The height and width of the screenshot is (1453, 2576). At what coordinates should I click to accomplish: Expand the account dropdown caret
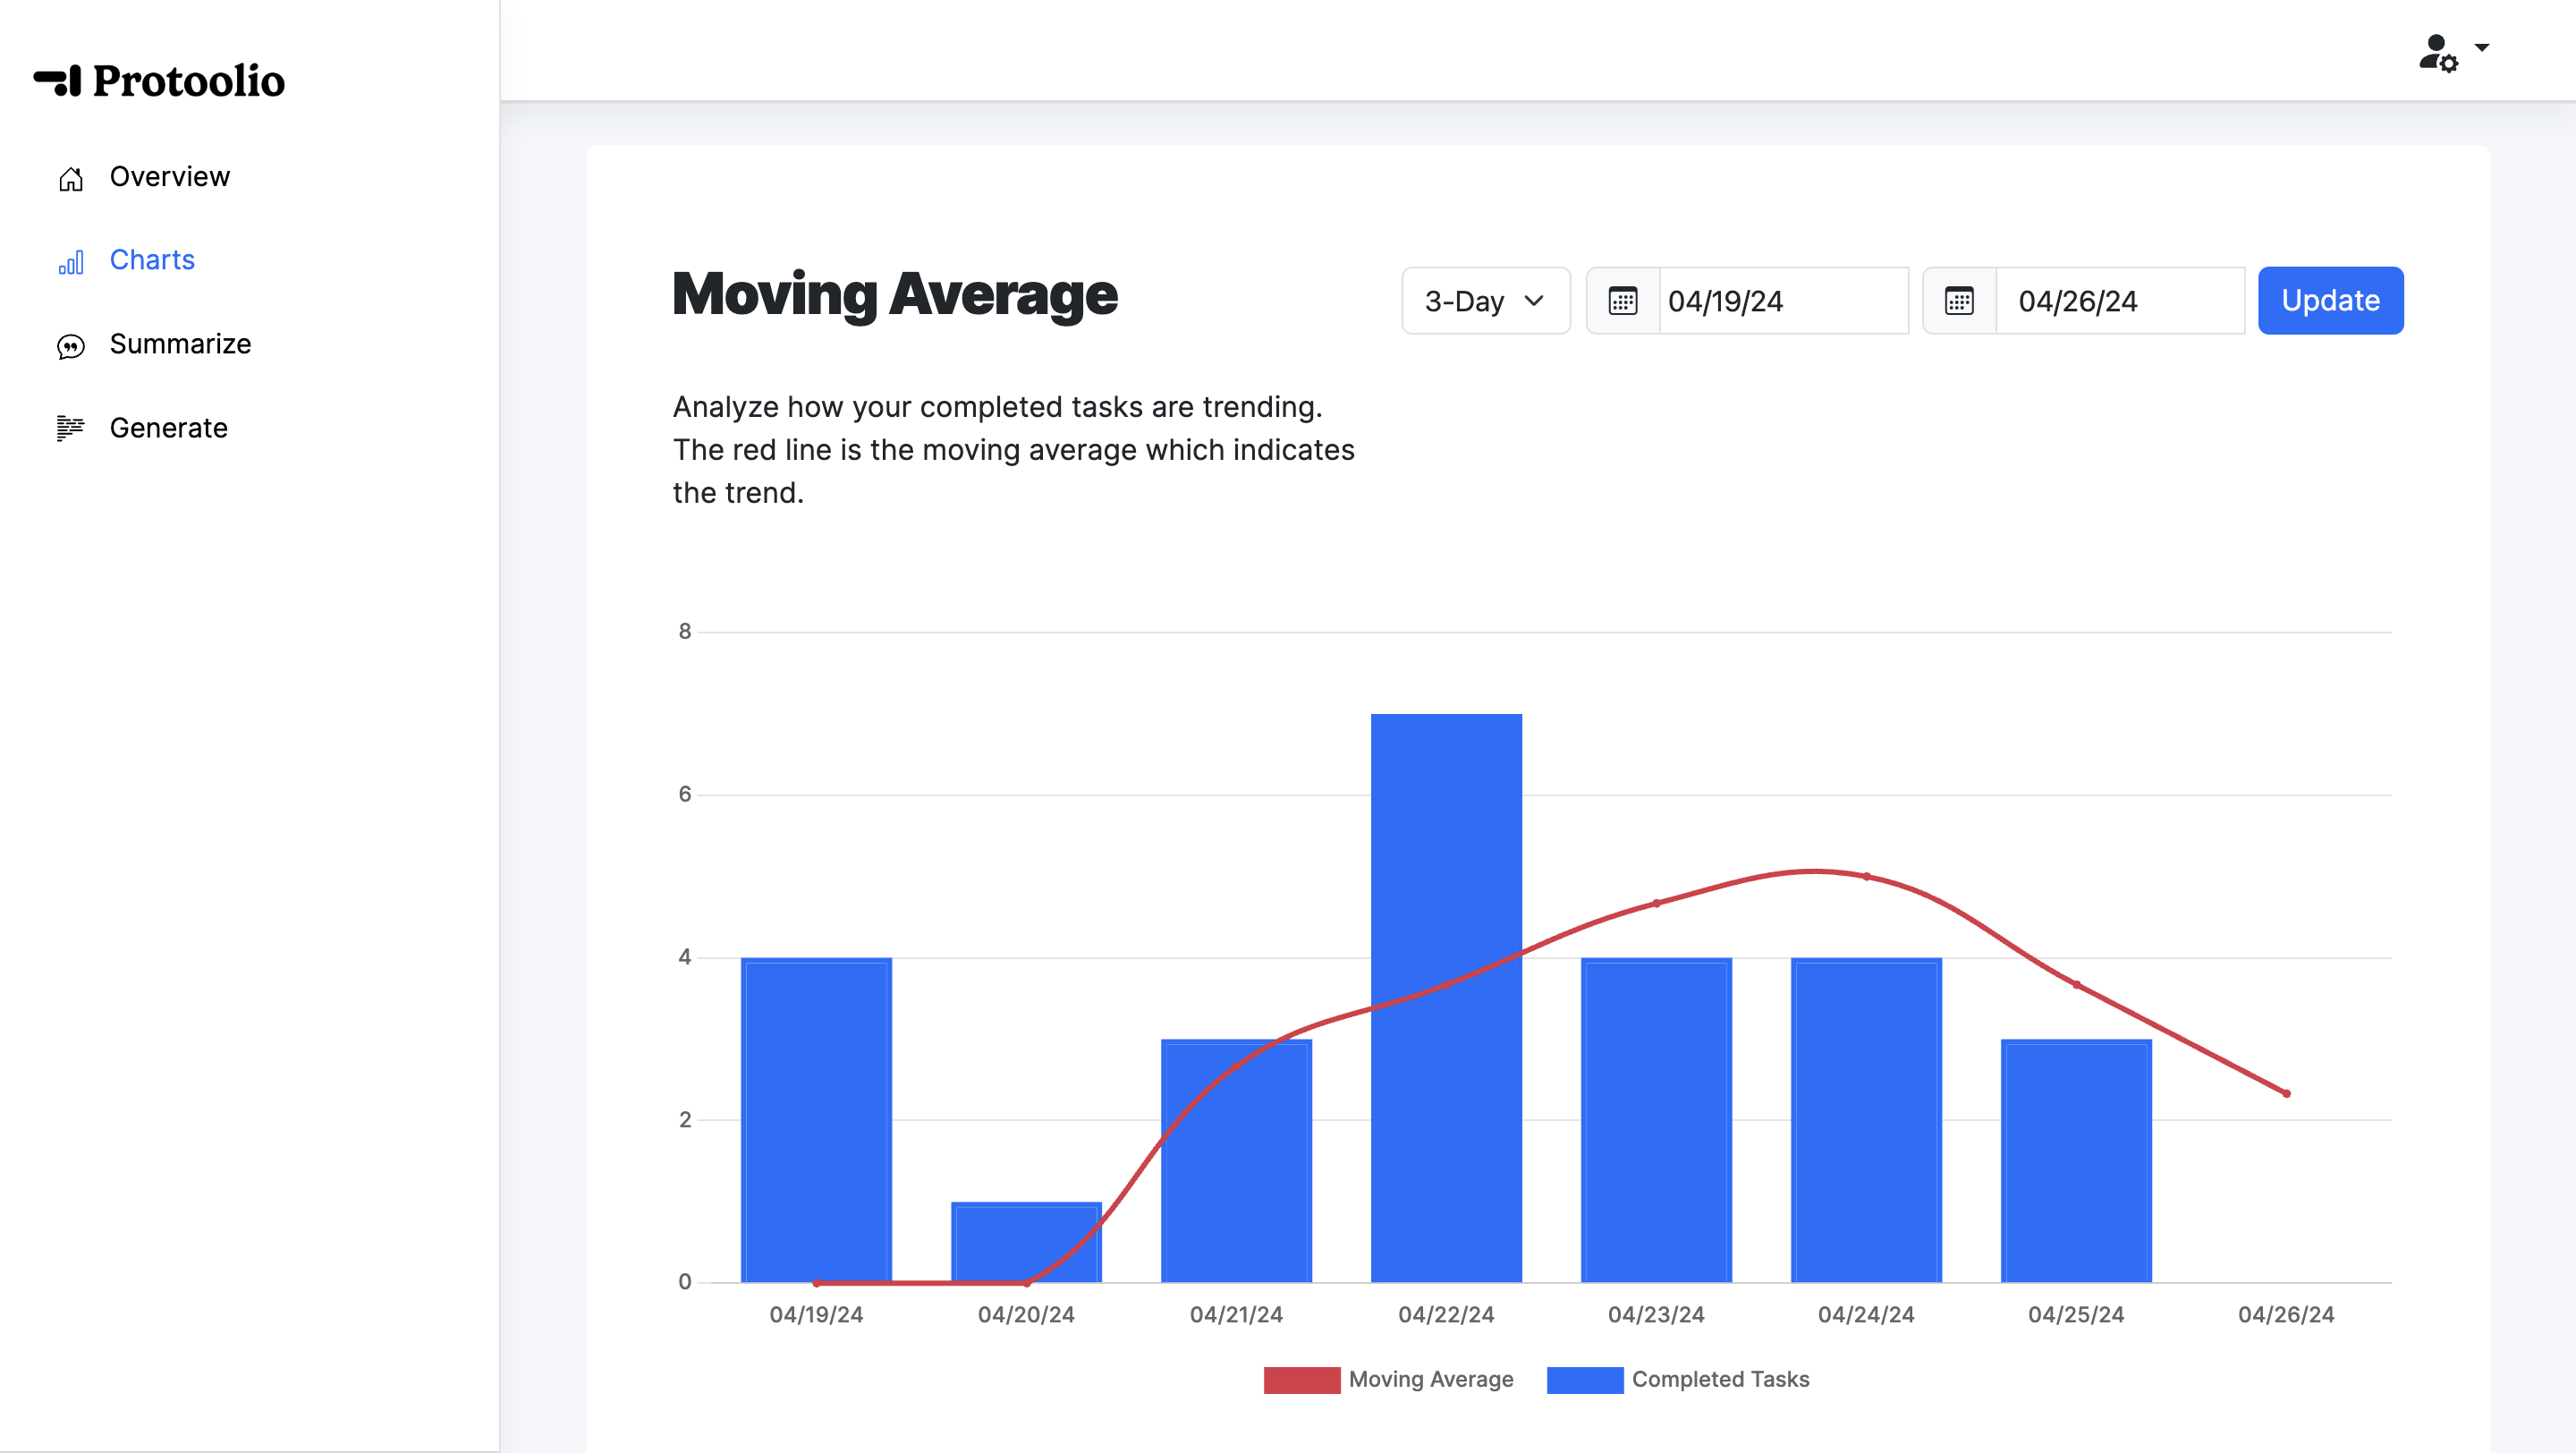(2482, 47)
